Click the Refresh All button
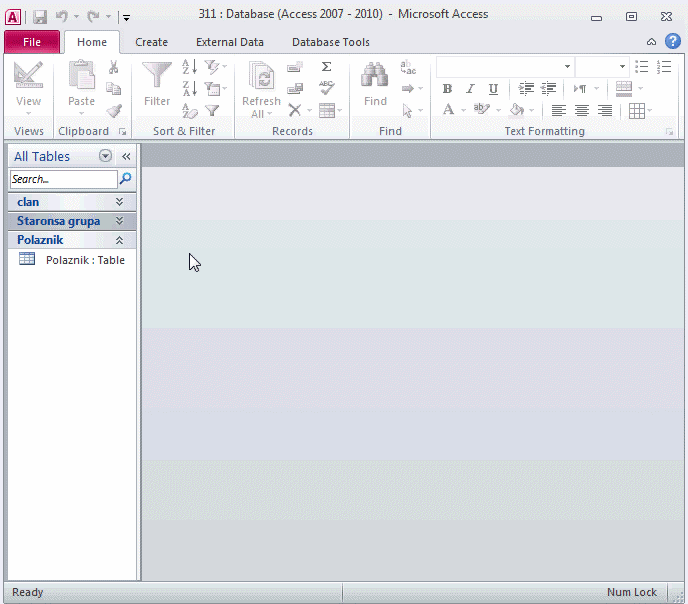This screenshot has width=688, height=604. 261,88
